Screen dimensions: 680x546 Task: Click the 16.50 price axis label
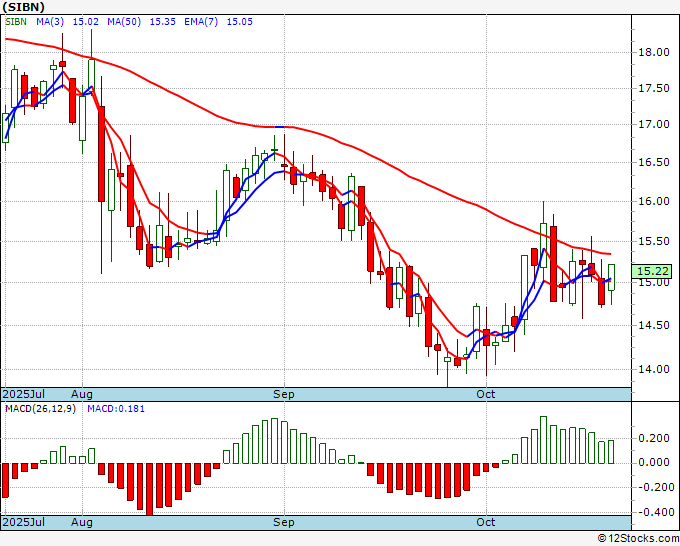coord(654,162)
